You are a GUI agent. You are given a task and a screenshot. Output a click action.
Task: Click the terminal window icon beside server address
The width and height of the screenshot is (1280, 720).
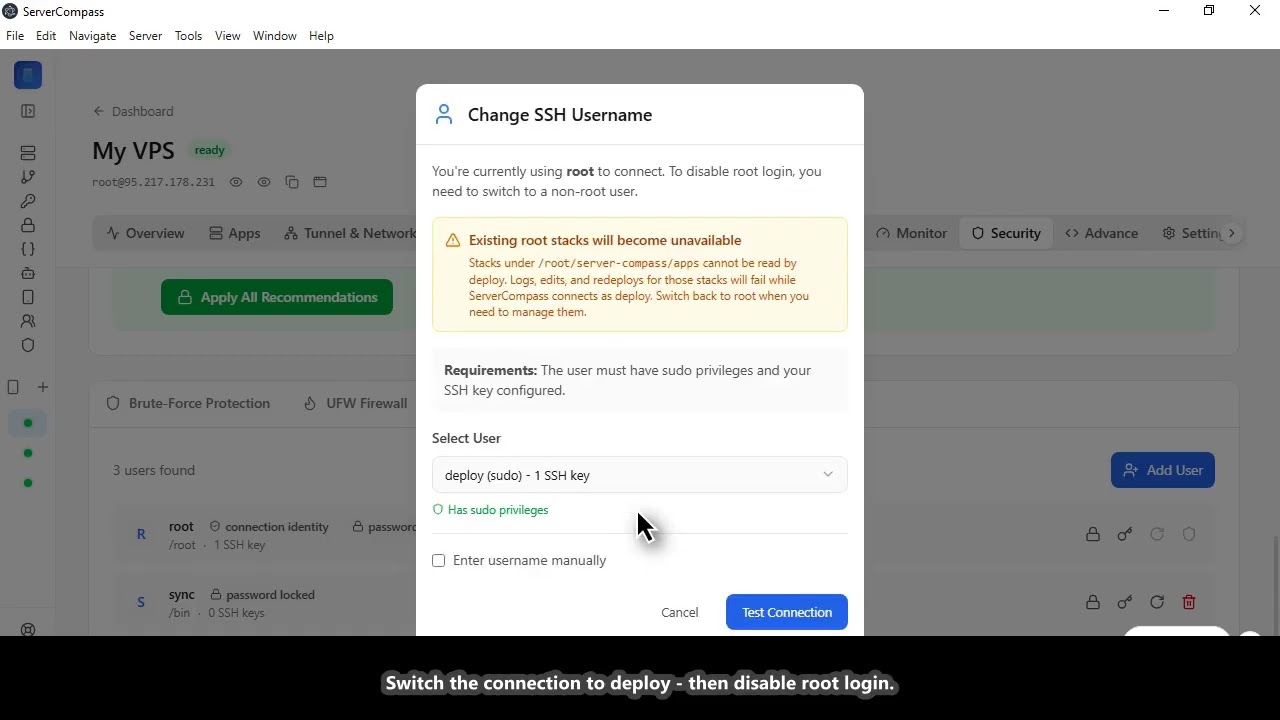(320, 182)
